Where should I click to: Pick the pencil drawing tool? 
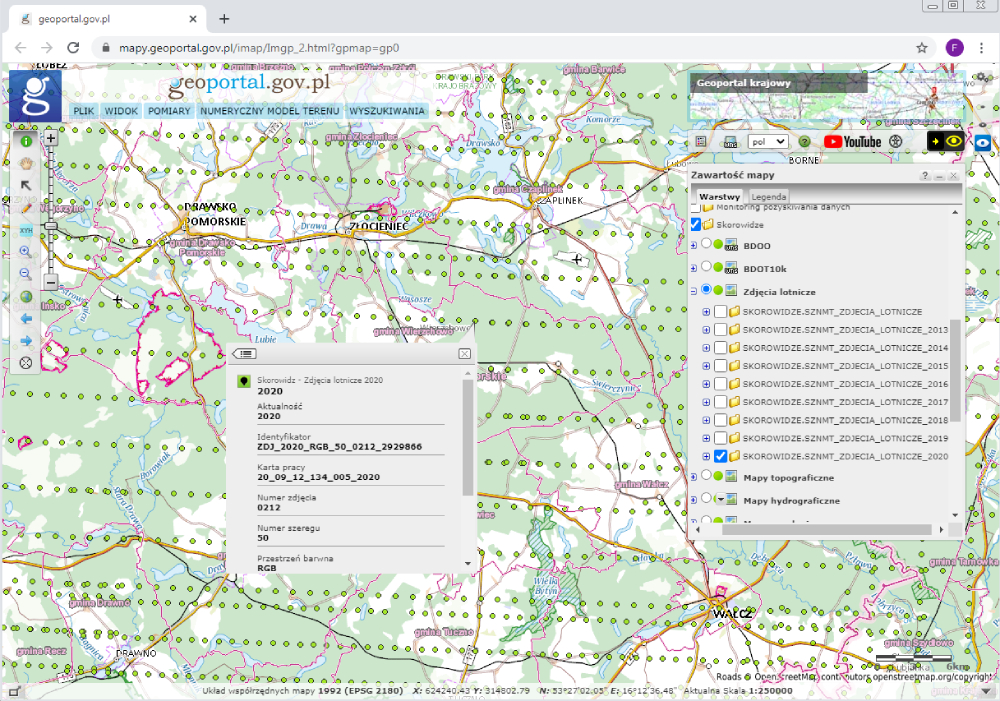pos(26,208)
